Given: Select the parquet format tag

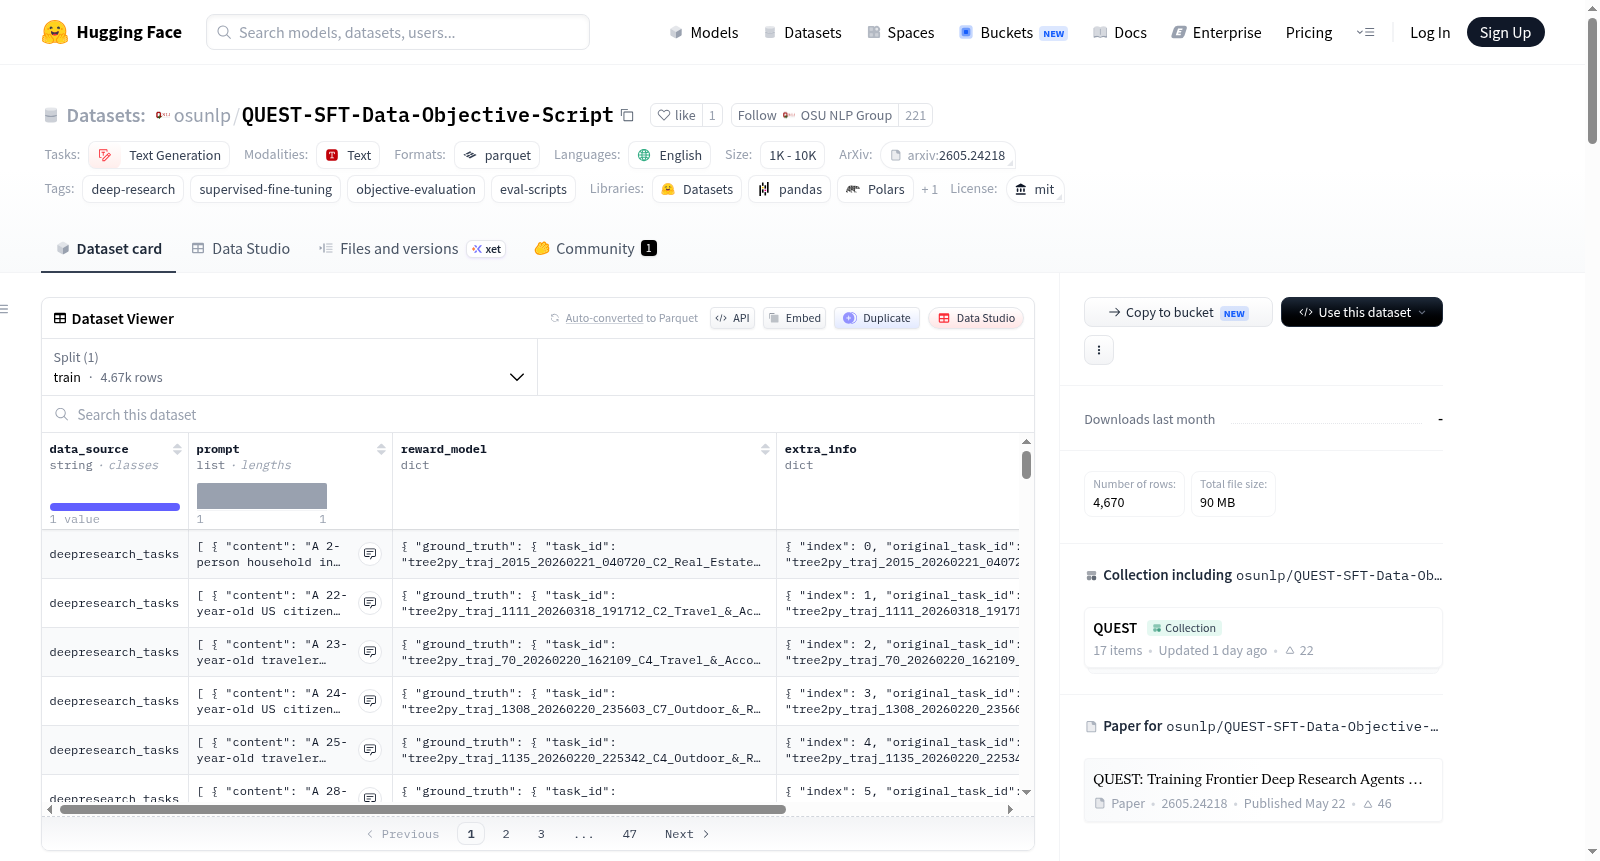Looking at the screenshot, I should tap(497, 155).
